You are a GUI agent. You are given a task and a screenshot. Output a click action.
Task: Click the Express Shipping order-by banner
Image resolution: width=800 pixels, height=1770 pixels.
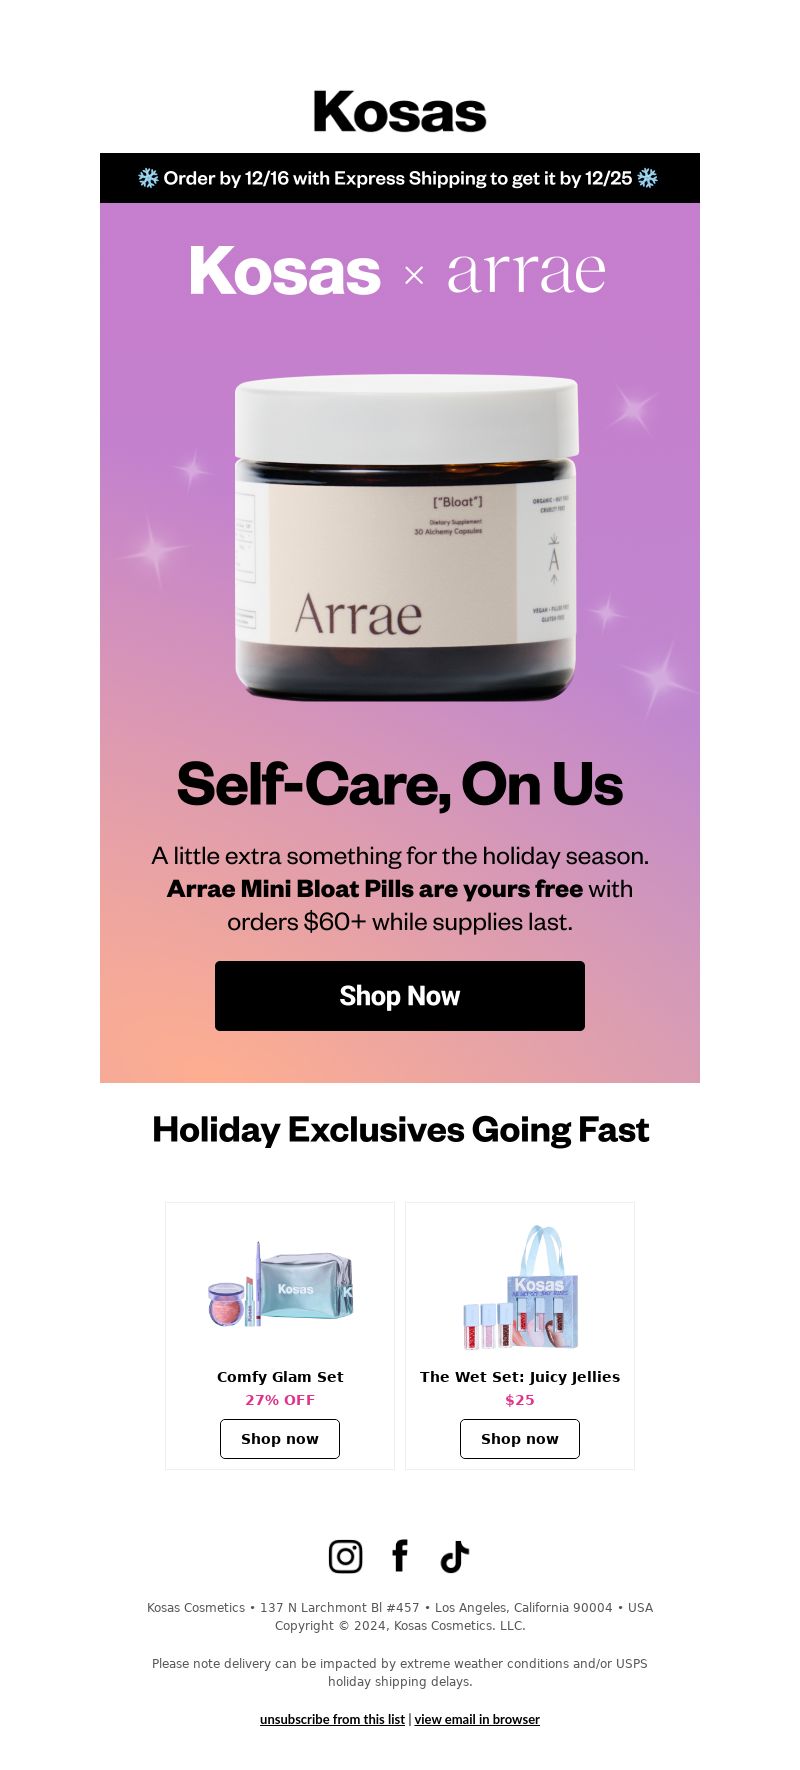(x=400, y=178)
